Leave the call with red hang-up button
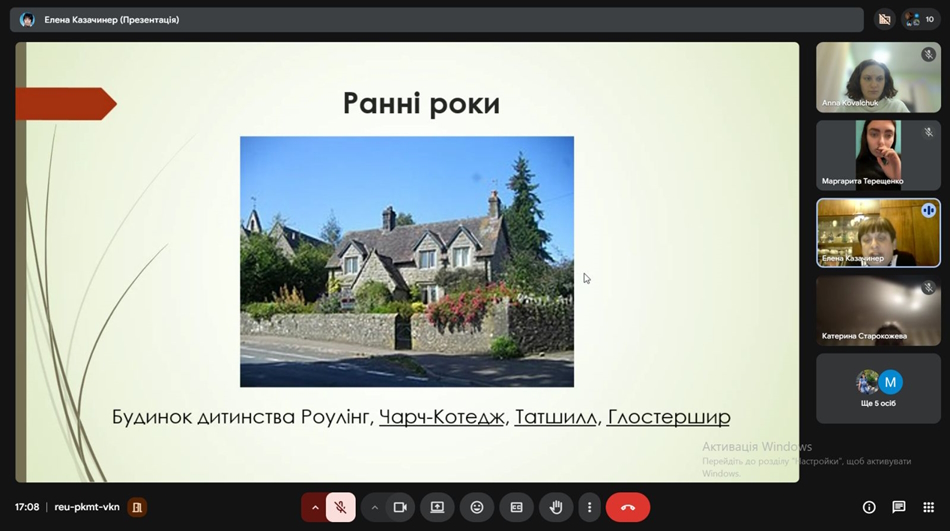This screenshot has width=950, height=531. [627, 507]
